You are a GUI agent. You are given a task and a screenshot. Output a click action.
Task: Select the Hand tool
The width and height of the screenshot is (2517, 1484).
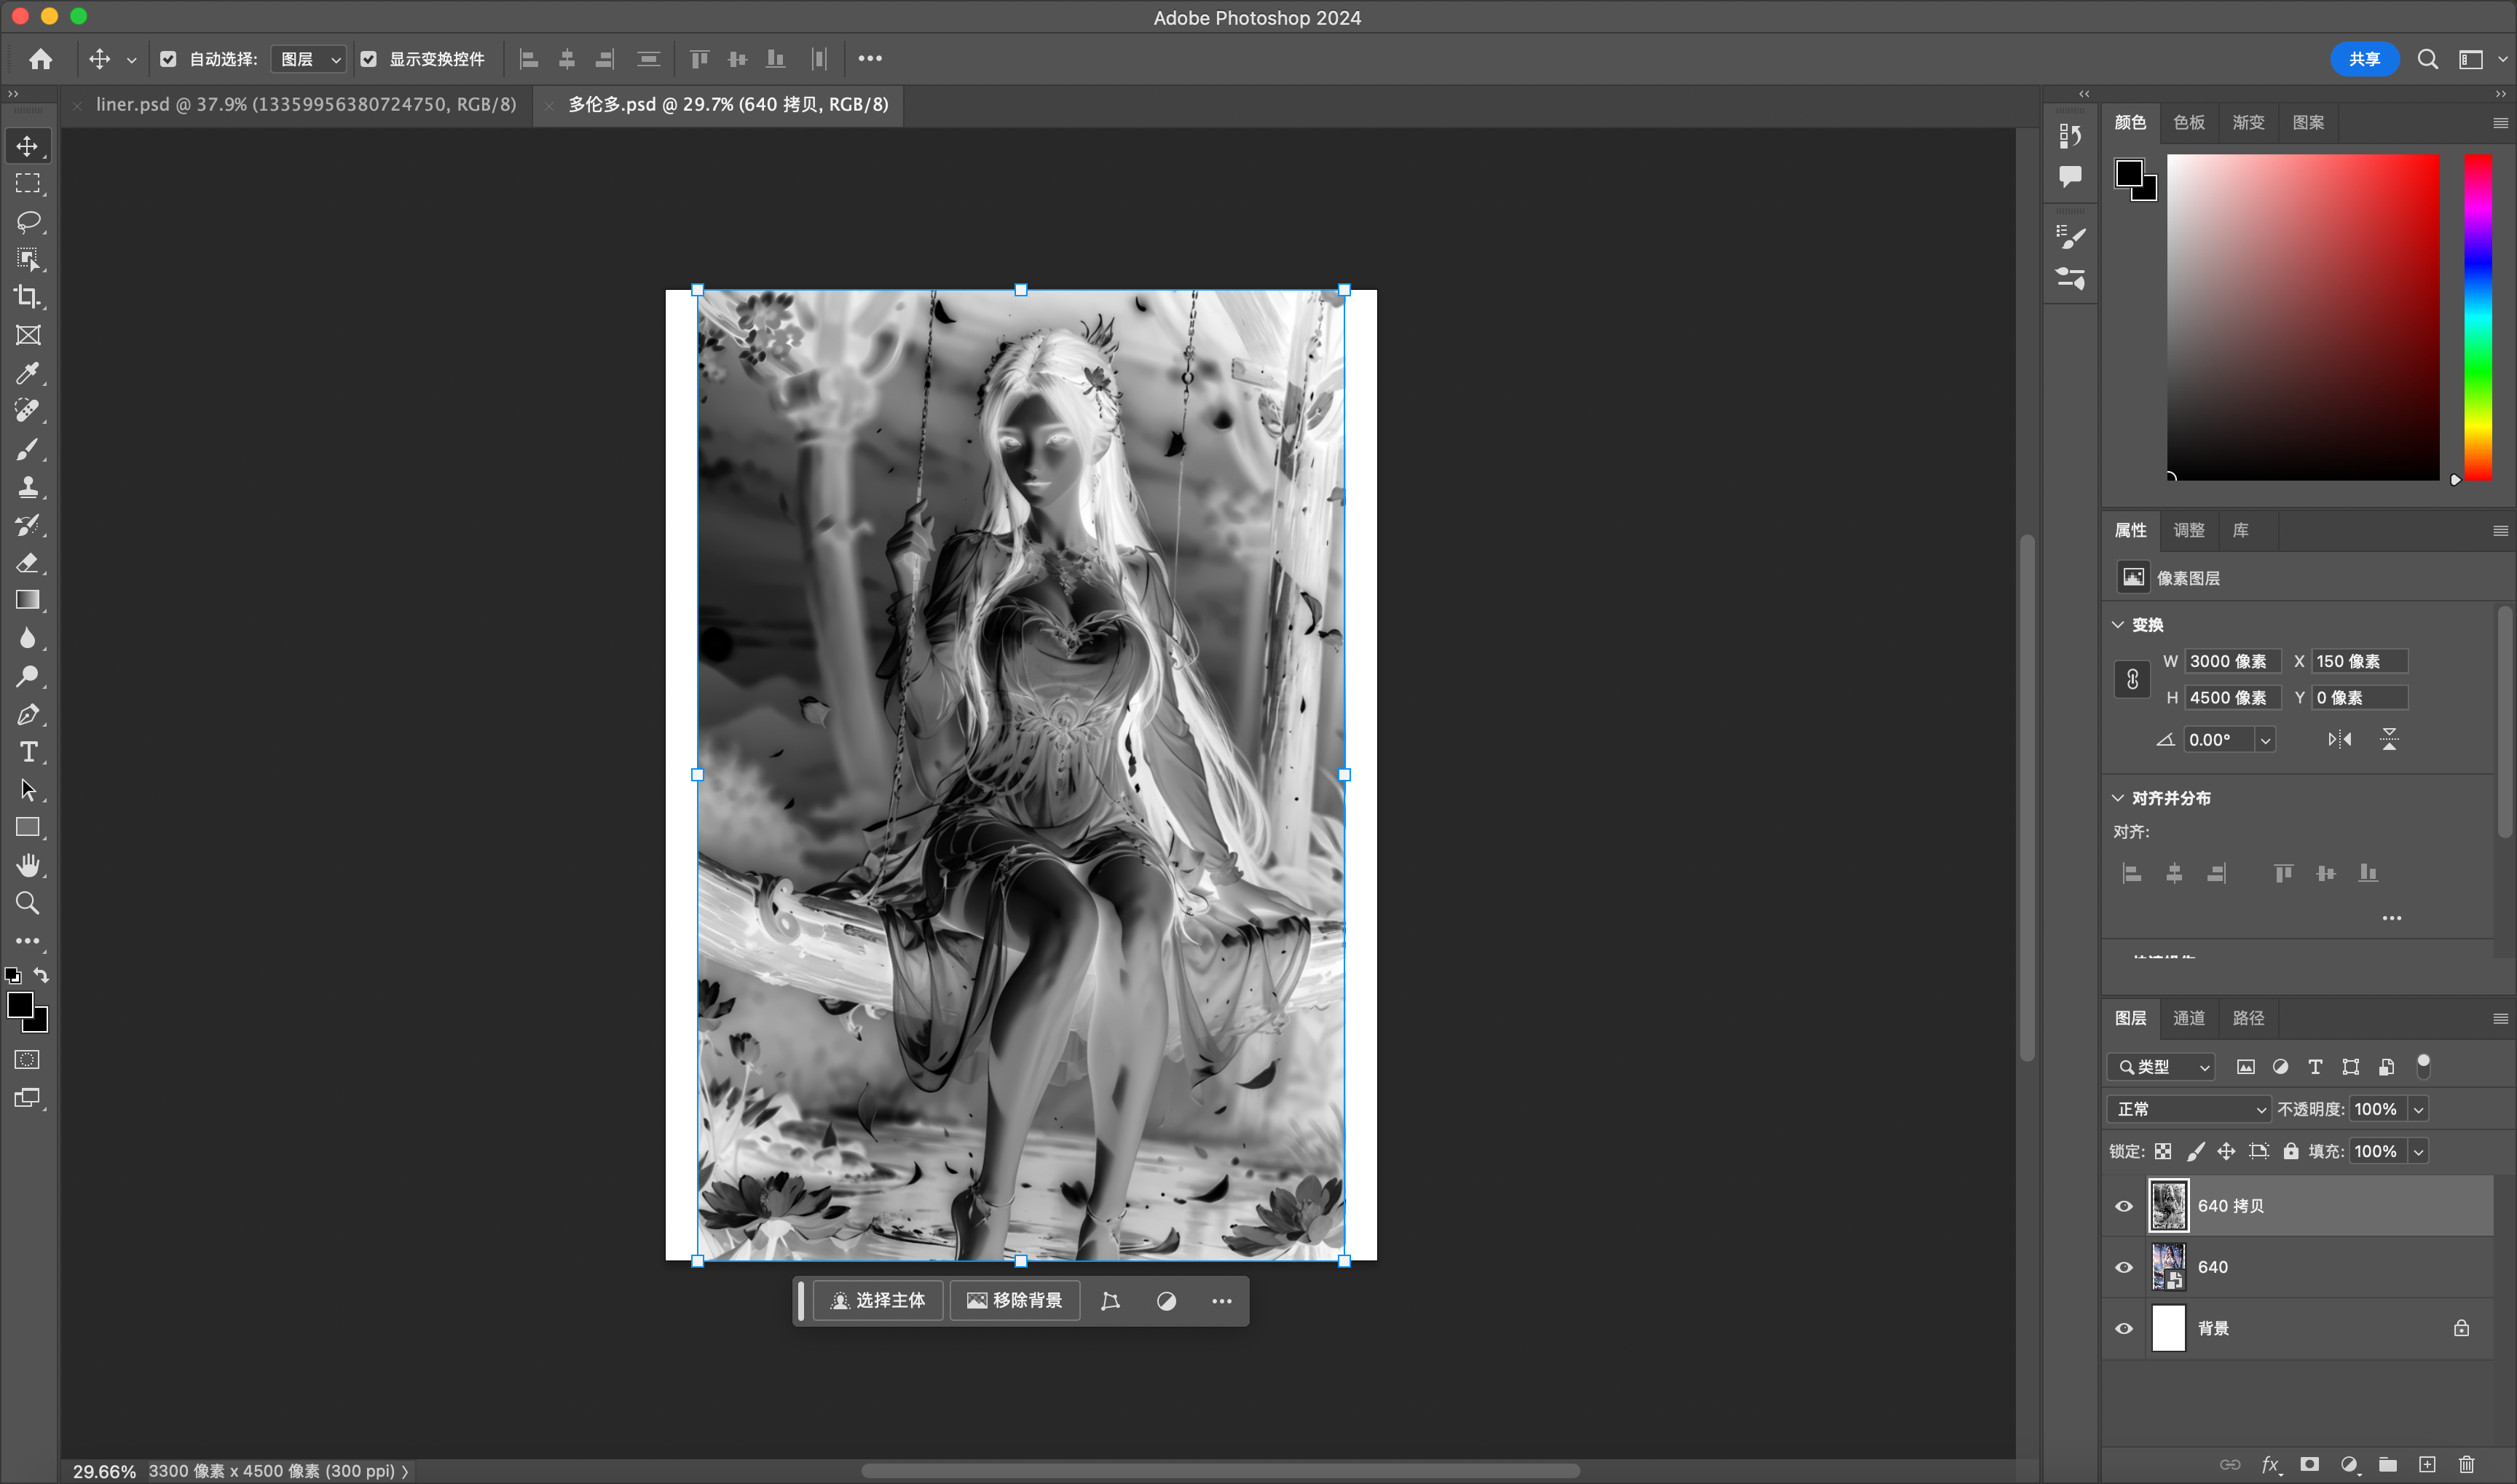coord(28,865)
